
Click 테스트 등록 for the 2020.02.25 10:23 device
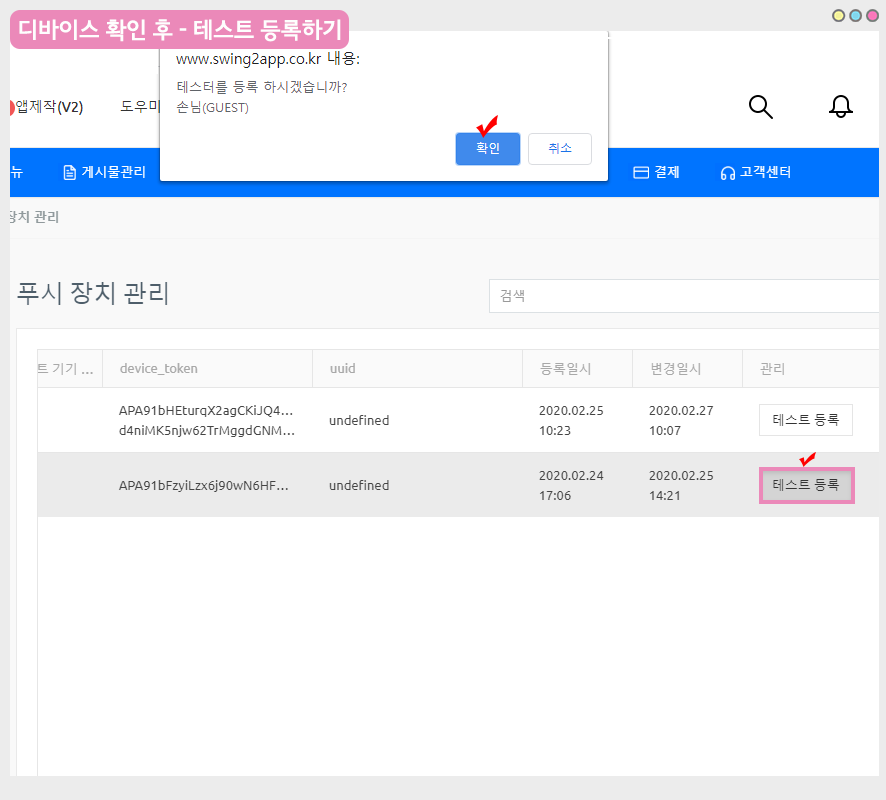[805, 420]
